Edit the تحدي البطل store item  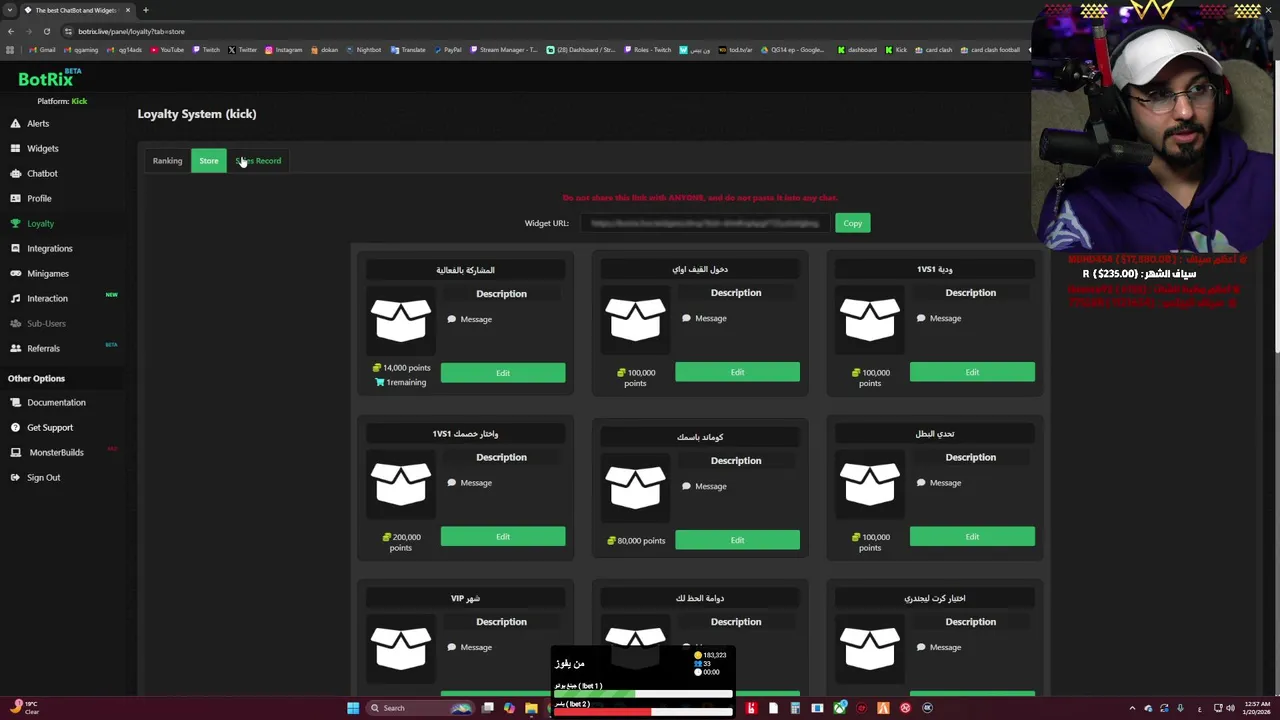coord(972,537)
